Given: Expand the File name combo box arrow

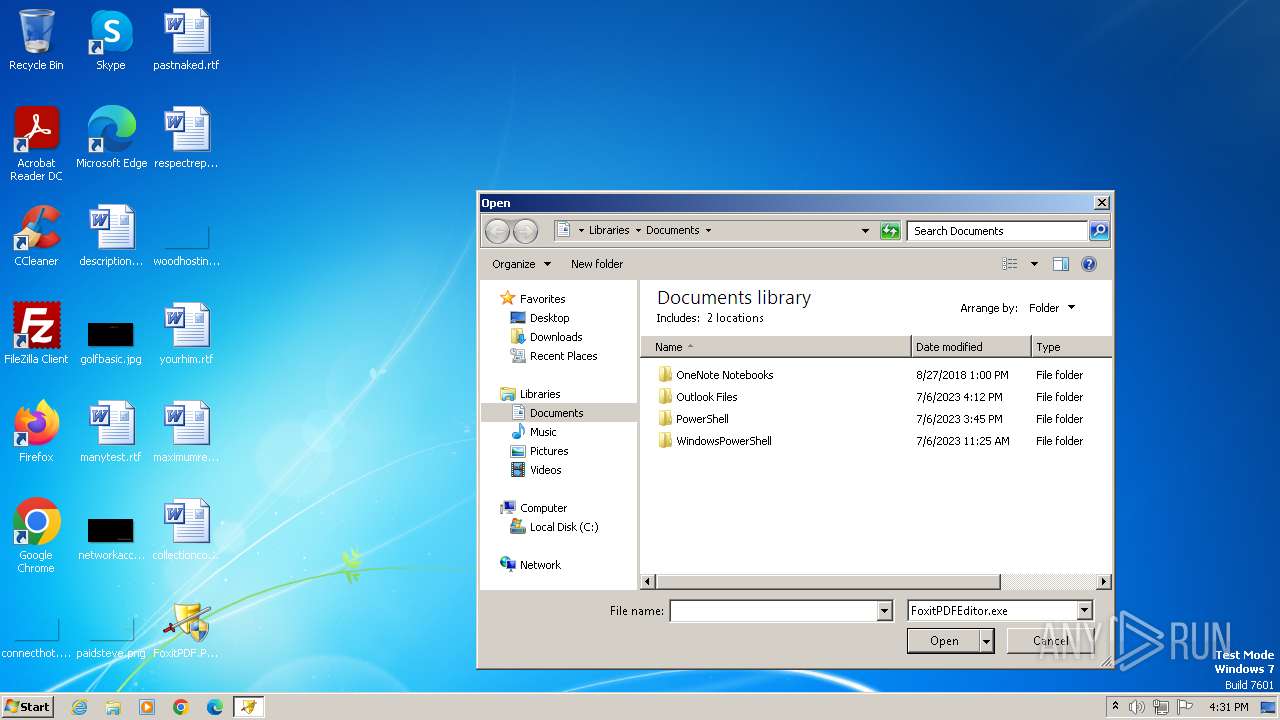Looking at the screenshot, I should point(884,610).
